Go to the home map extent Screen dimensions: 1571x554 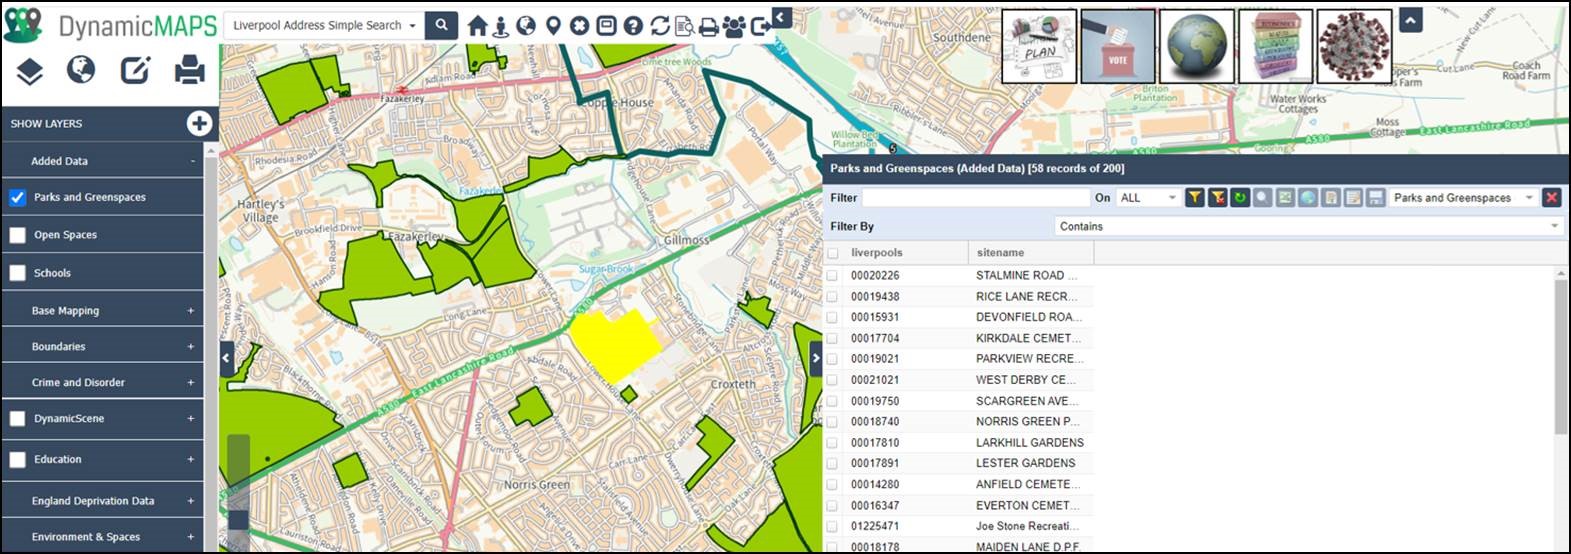477,26
